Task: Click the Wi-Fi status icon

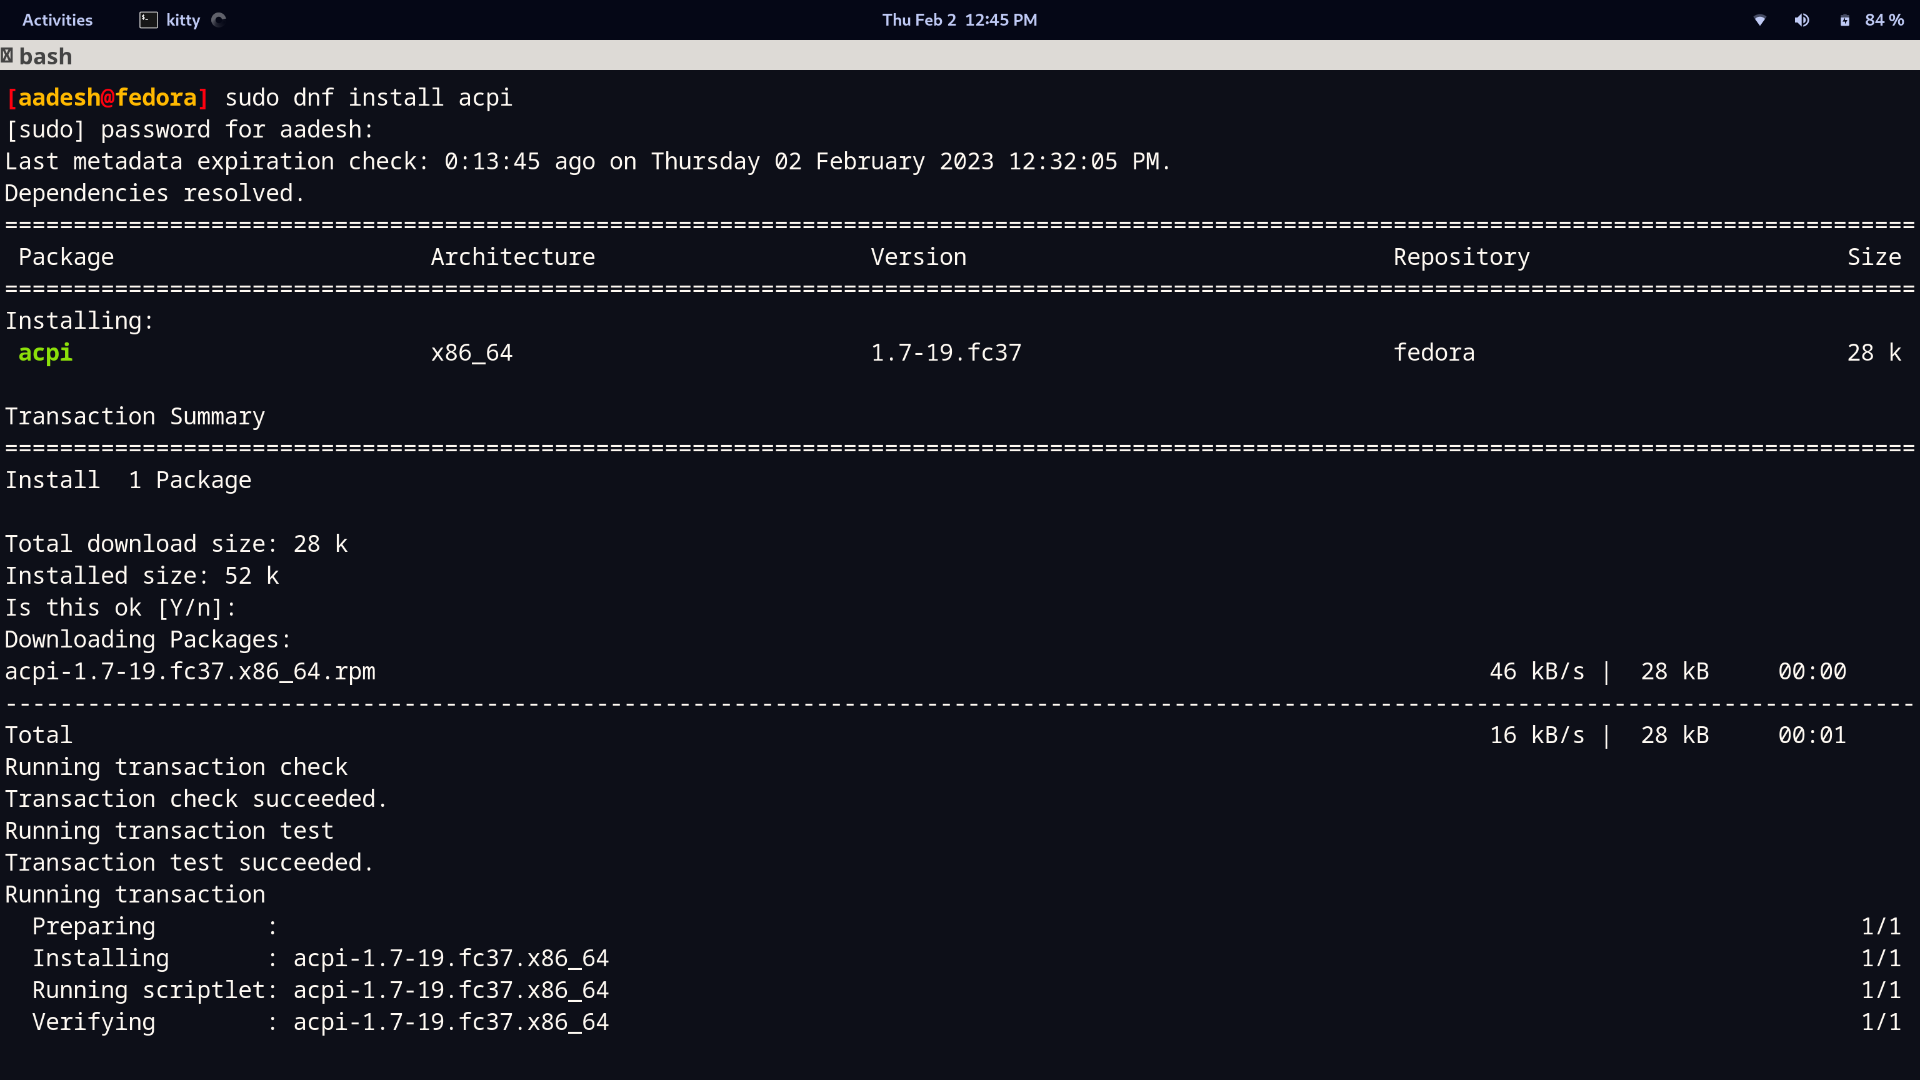Action: click(x=1759, y=20)
